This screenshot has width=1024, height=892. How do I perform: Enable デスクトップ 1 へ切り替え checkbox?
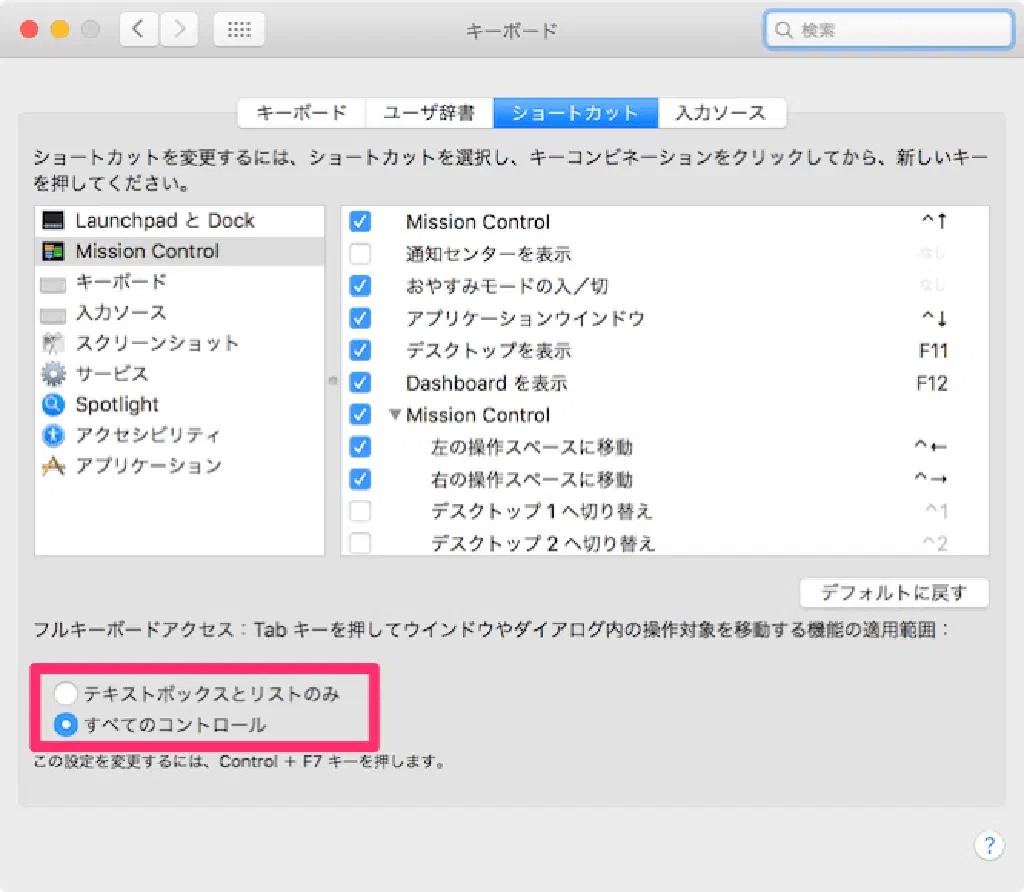point(360,512)
